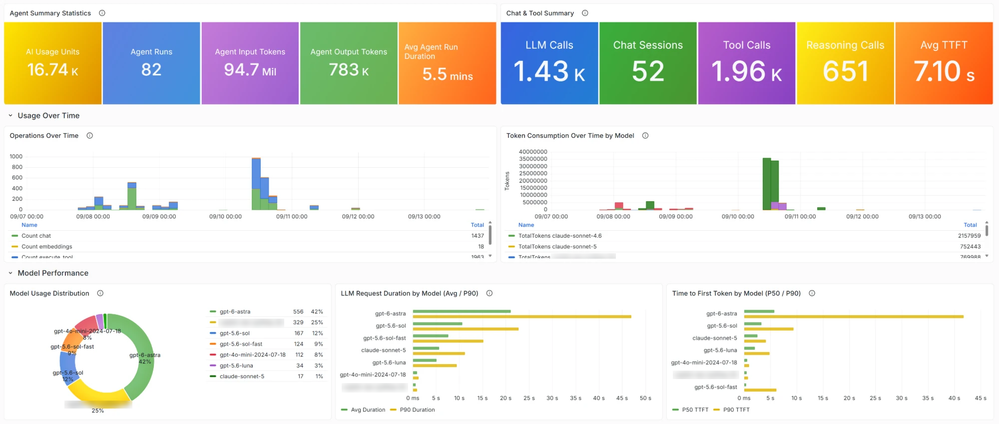Click the Token Consumption Over Time info icon
999x424 pixels.
coord(645,136)
